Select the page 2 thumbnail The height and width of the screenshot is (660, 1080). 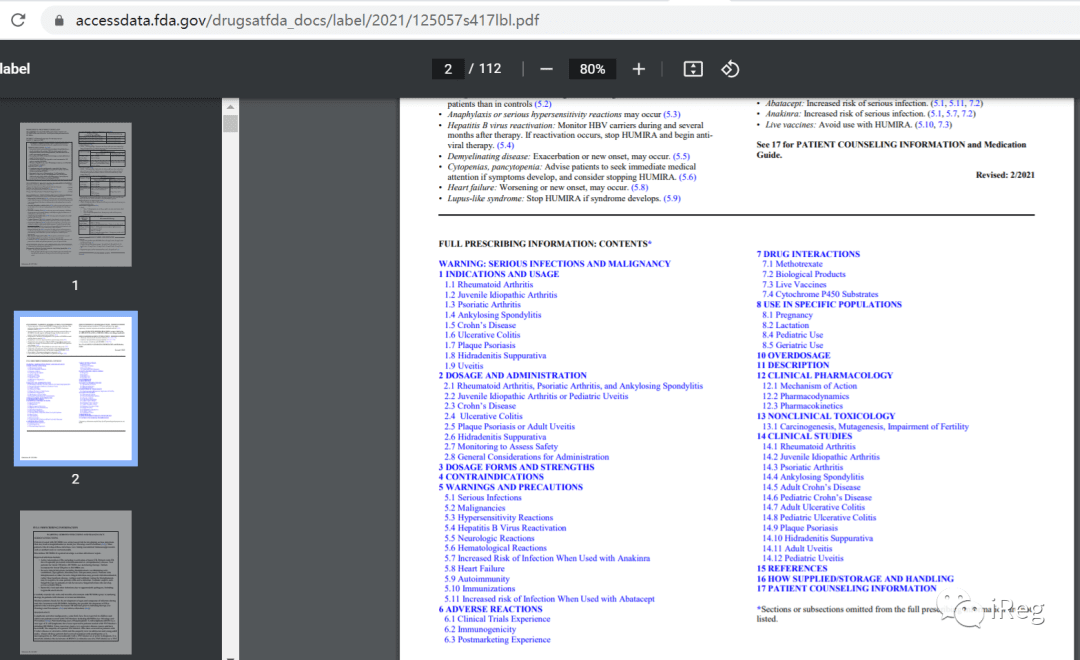click(76, 389)
